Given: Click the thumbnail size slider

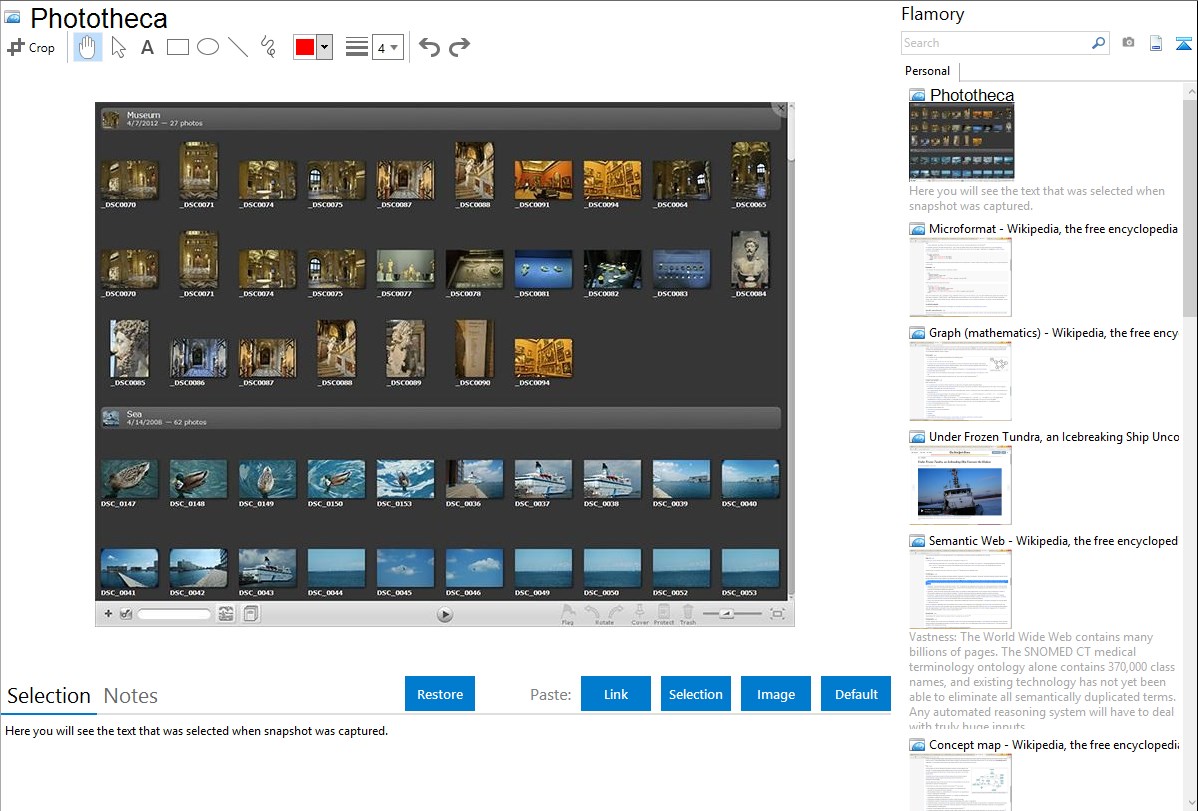Looking at the screenshot, I should point(732,614).
